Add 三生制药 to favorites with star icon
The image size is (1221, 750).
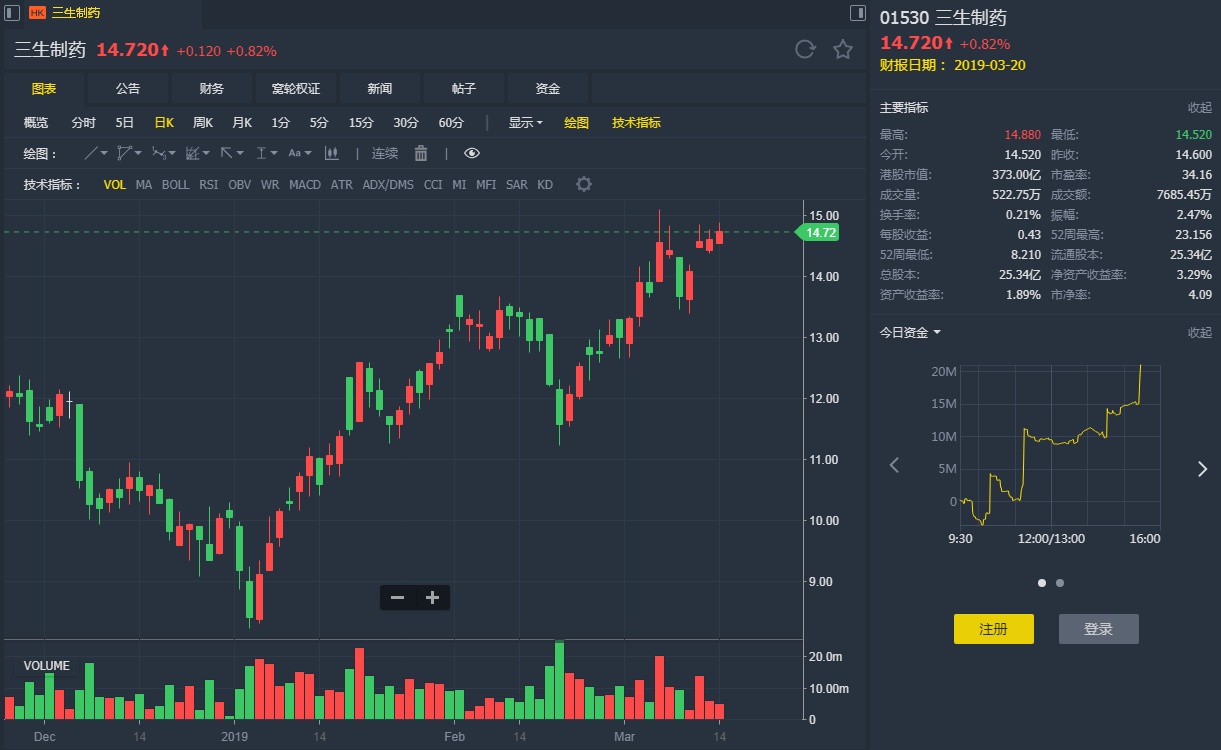tap(843, 50)
